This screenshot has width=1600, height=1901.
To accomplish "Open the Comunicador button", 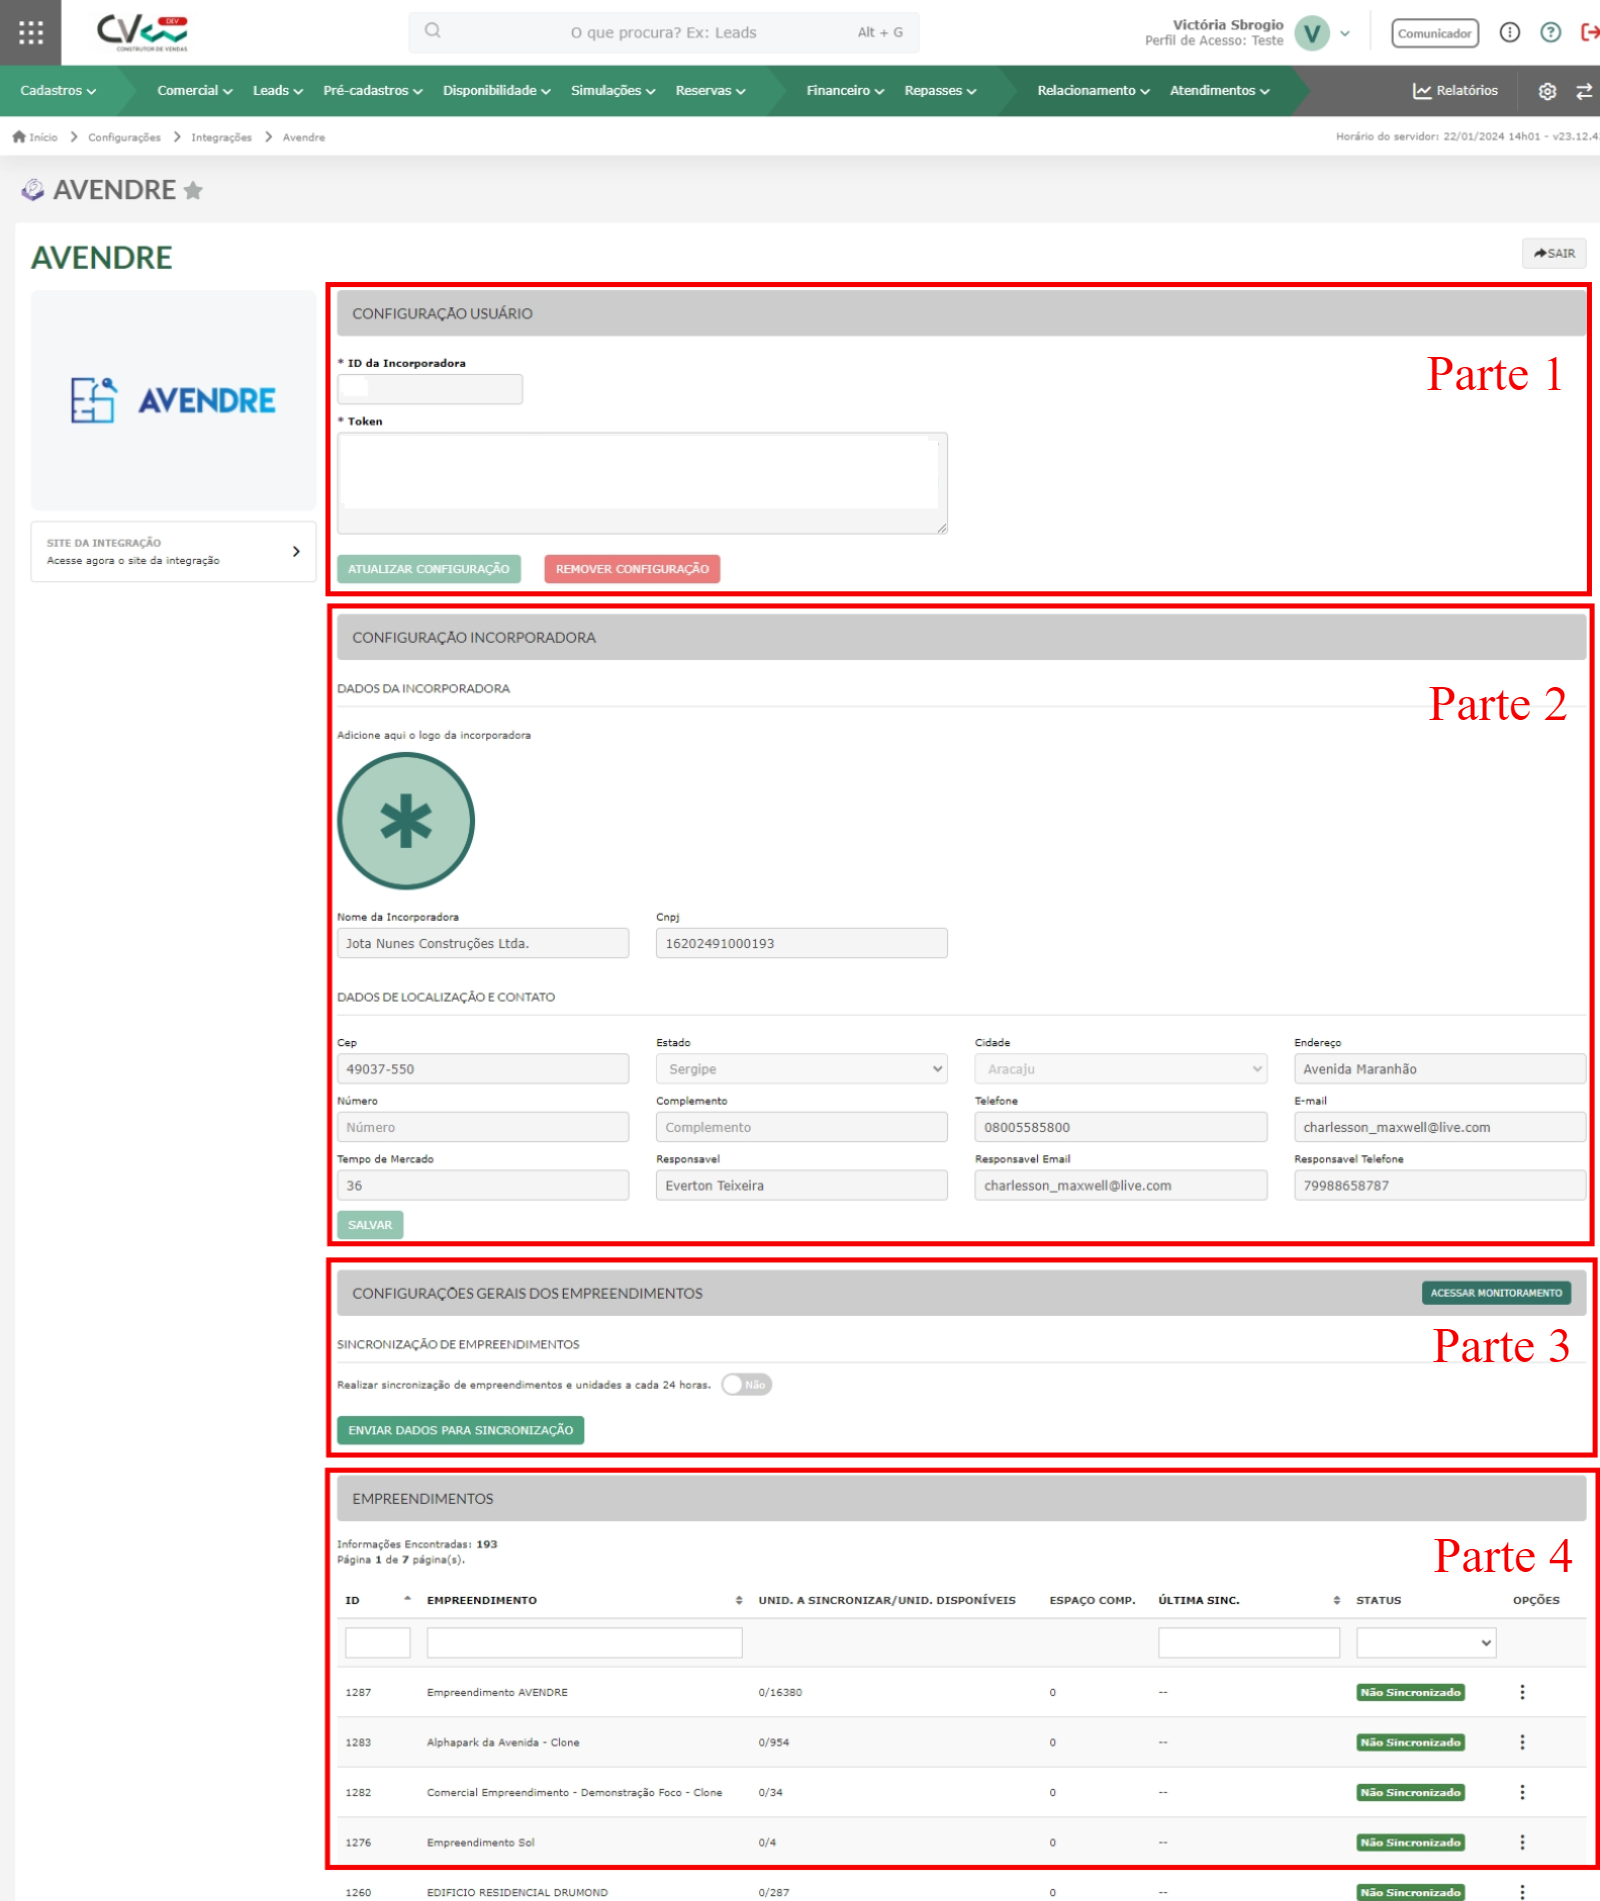I will point(1434,33).
